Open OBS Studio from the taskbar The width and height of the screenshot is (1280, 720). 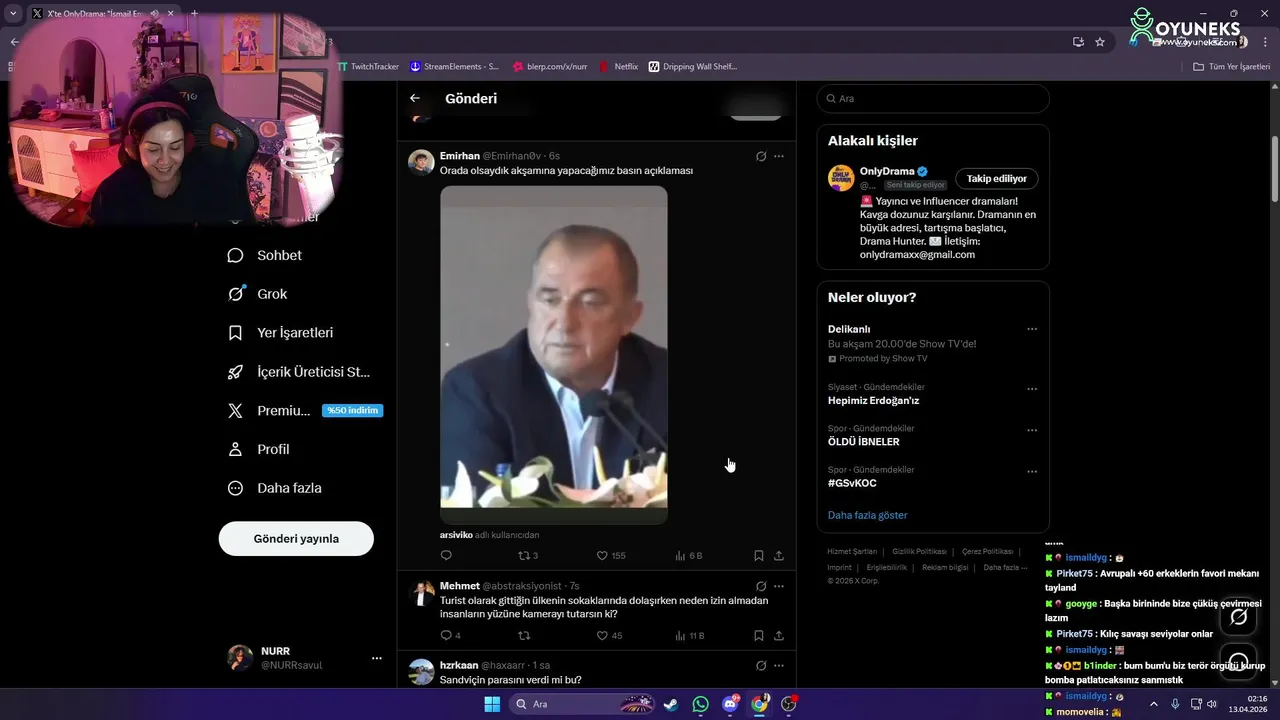[x=788, y=704]
